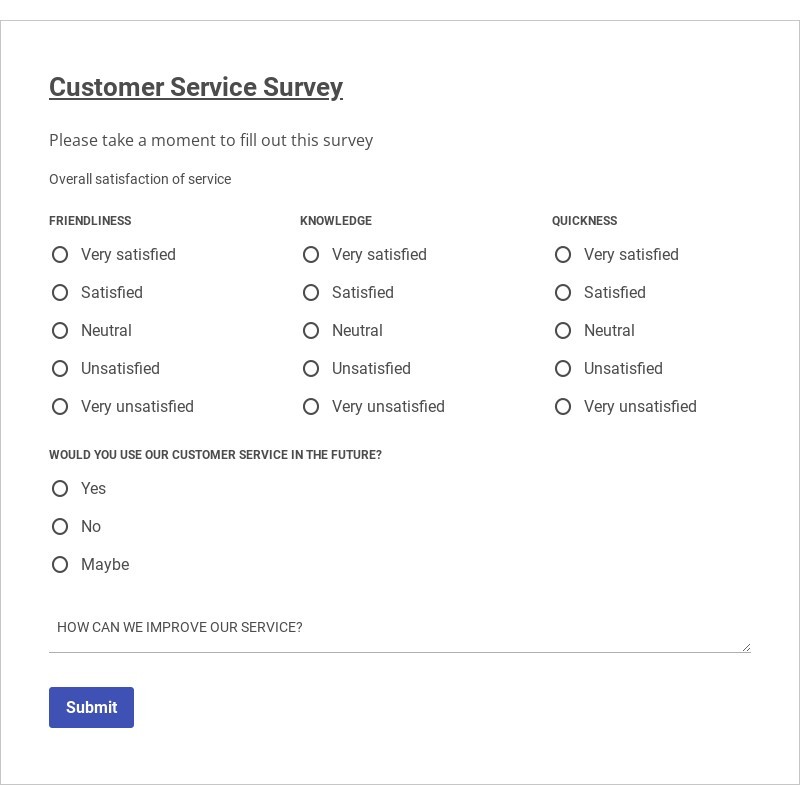
Task: Select Very unsatisfied for Quickness
Action: 563,407
